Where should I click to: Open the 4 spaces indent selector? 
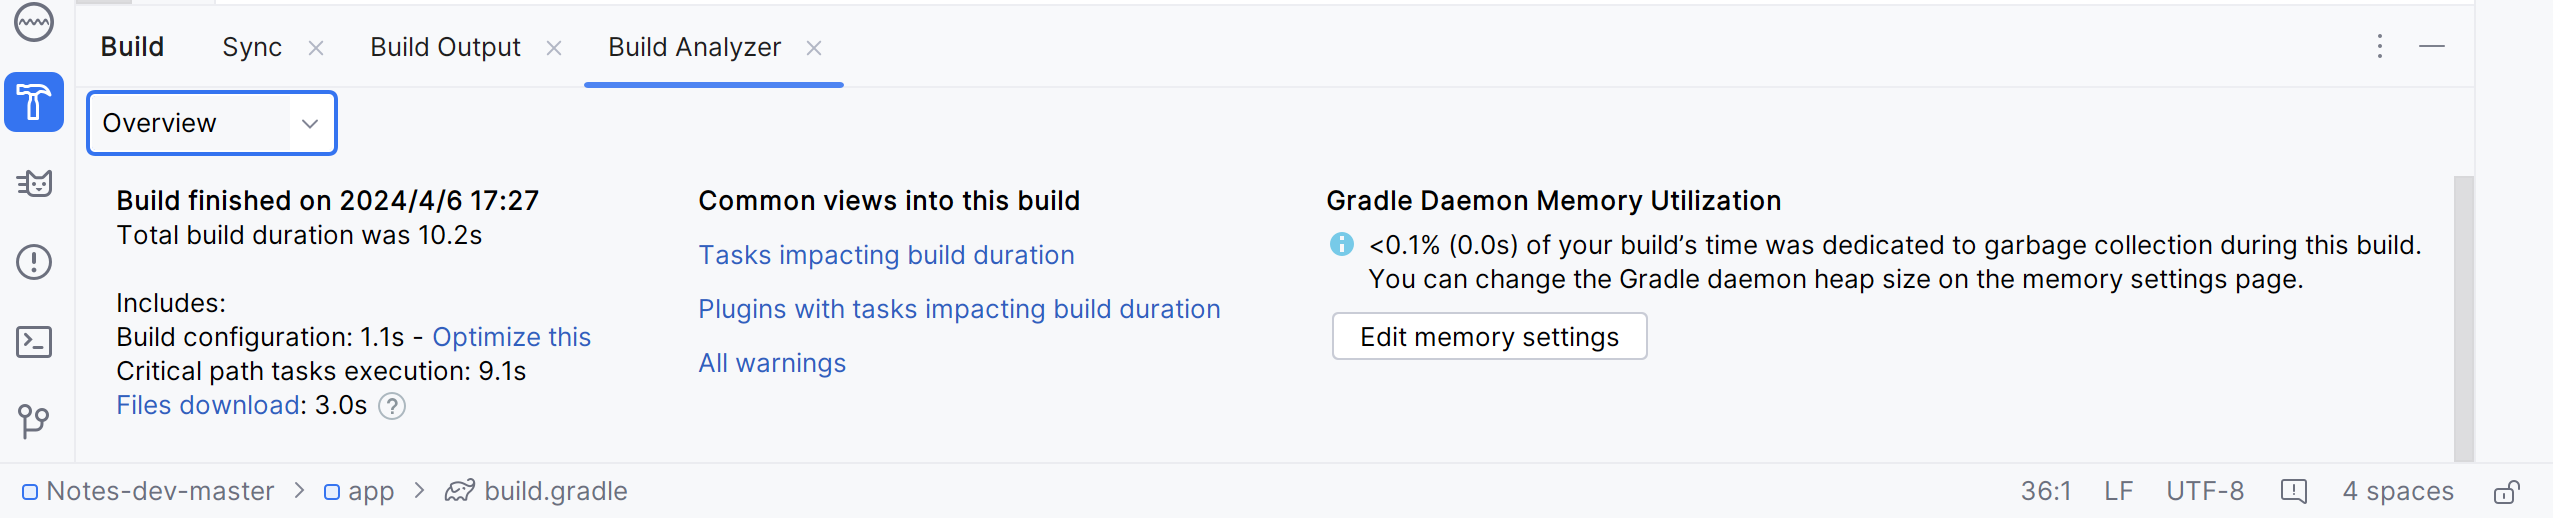click(2398, 491)
